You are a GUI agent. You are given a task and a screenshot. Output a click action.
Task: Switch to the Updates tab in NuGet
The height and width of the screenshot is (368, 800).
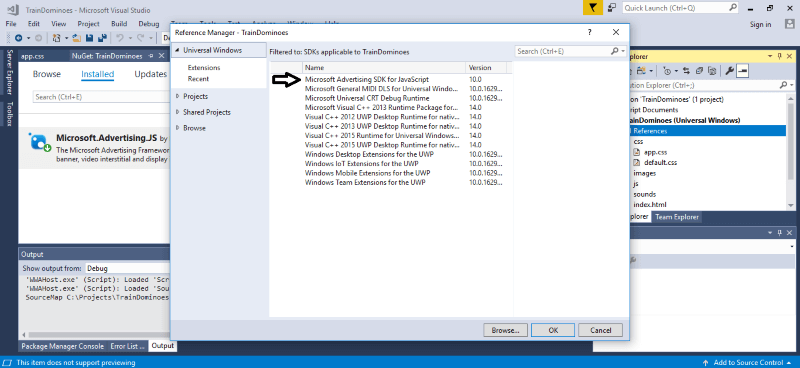coord(151,74)
